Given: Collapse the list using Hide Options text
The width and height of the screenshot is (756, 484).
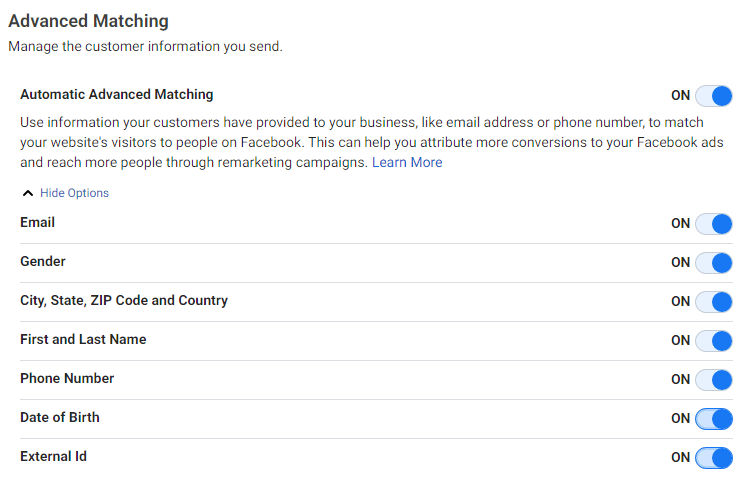Looking at the screenshot, I should pos(74,193).
